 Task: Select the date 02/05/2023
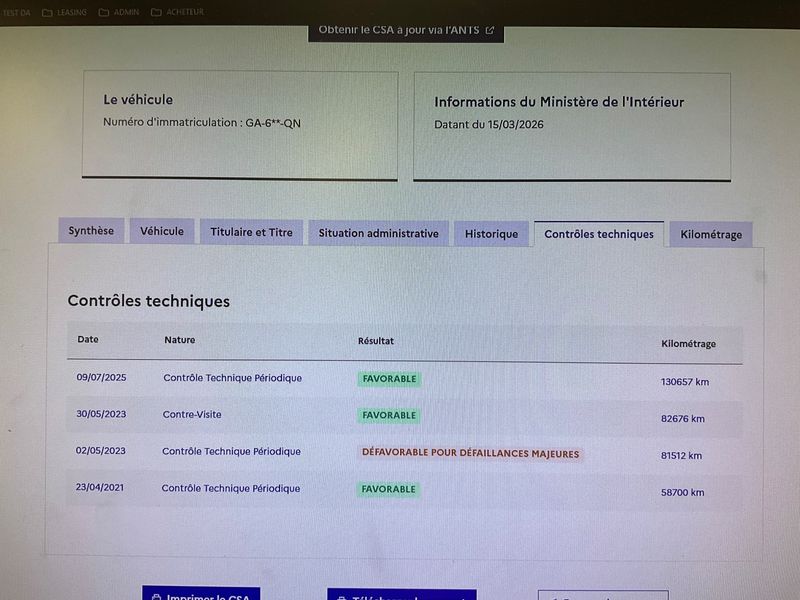[101, 451]
